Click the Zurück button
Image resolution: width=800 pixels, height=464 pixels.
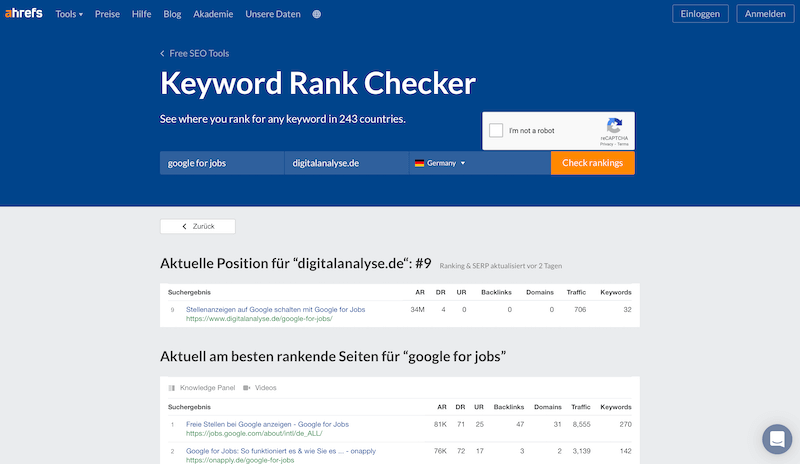[x=198, y=226]
